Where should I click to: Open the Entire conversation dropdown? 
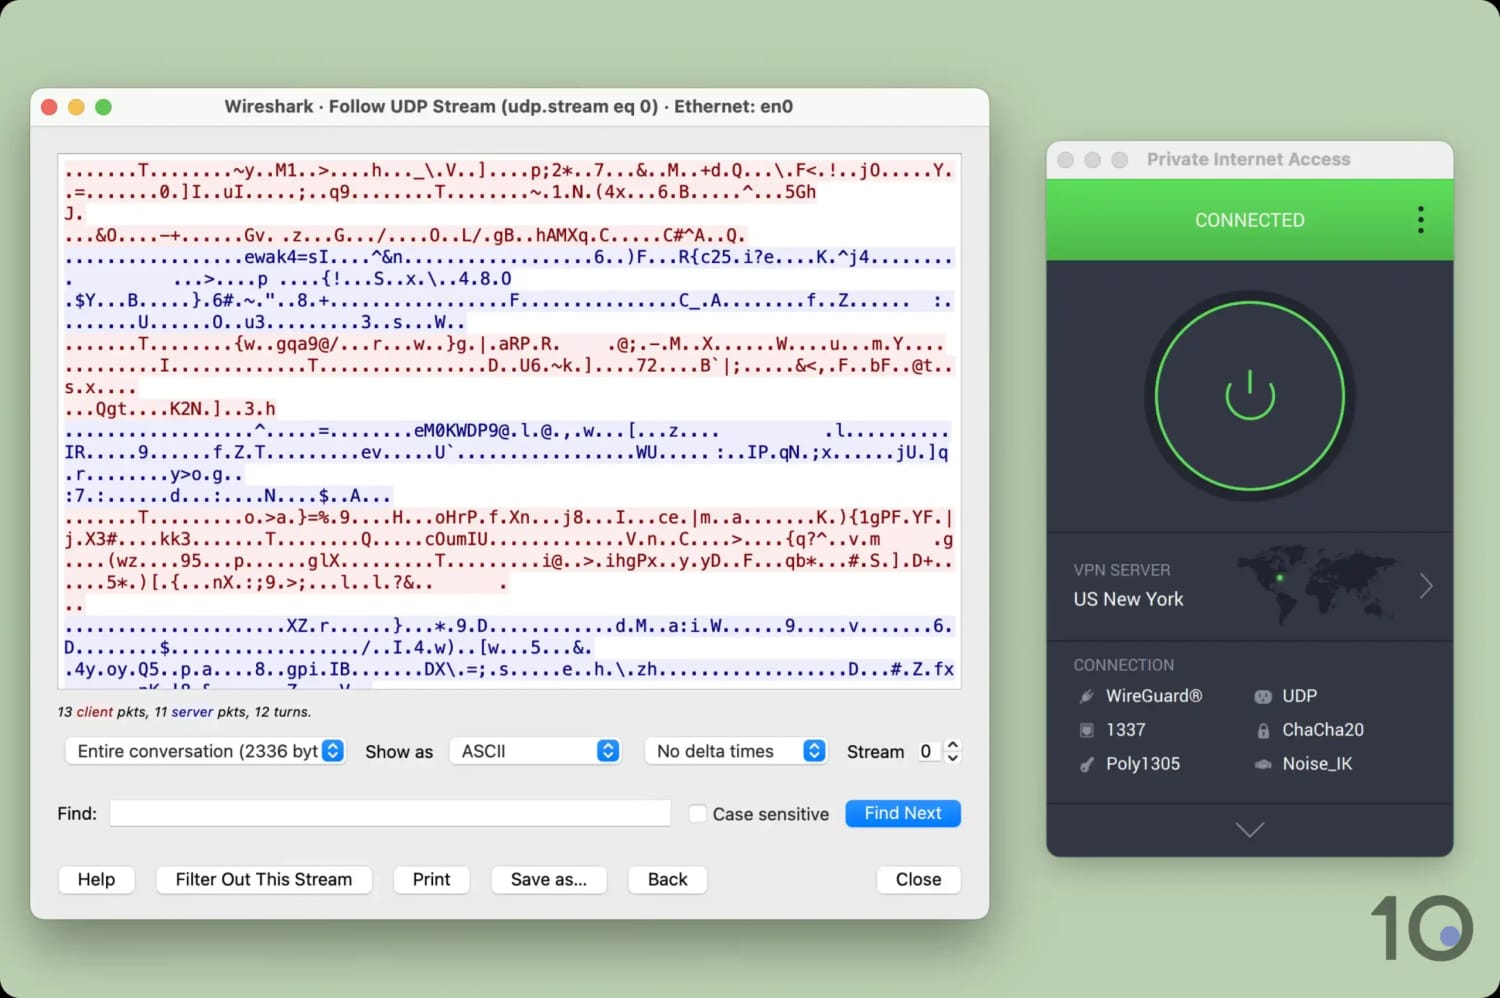point(205,751)
